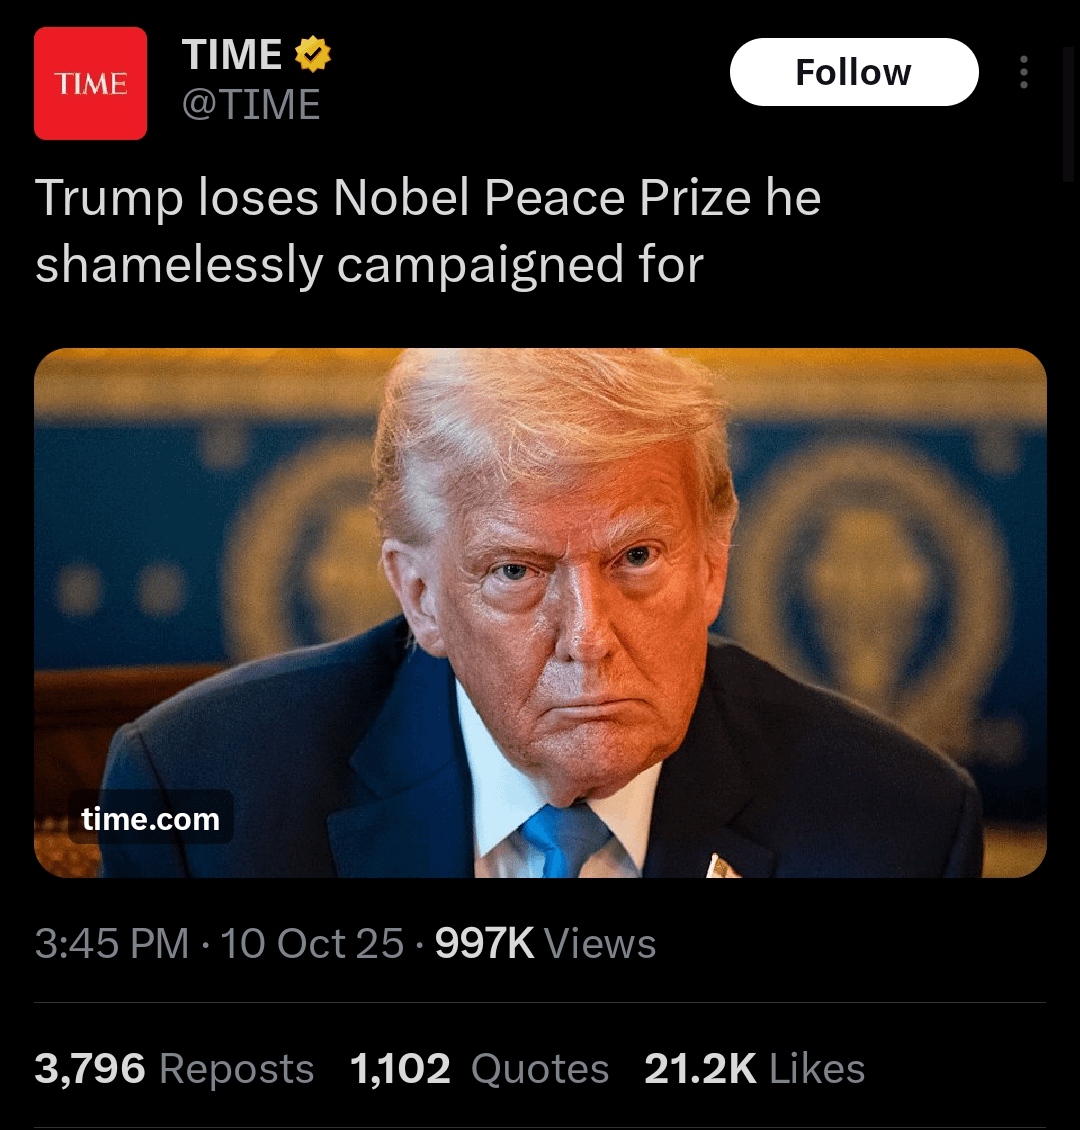Click the word Reposts

(x=236, y=1068)
